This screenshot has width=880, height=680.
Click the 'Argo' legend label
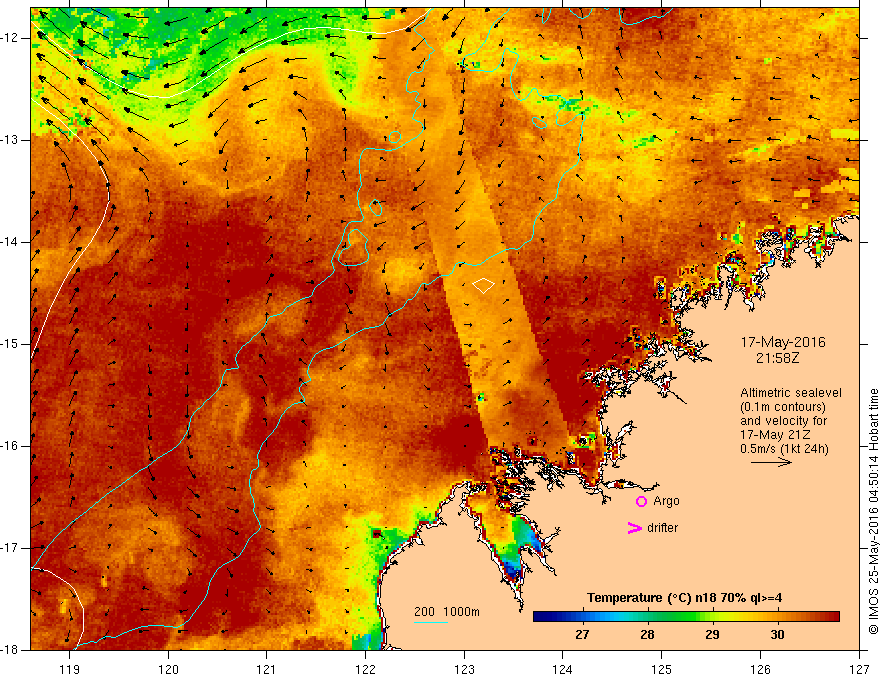pyautogui.click(x=666, y=501)
